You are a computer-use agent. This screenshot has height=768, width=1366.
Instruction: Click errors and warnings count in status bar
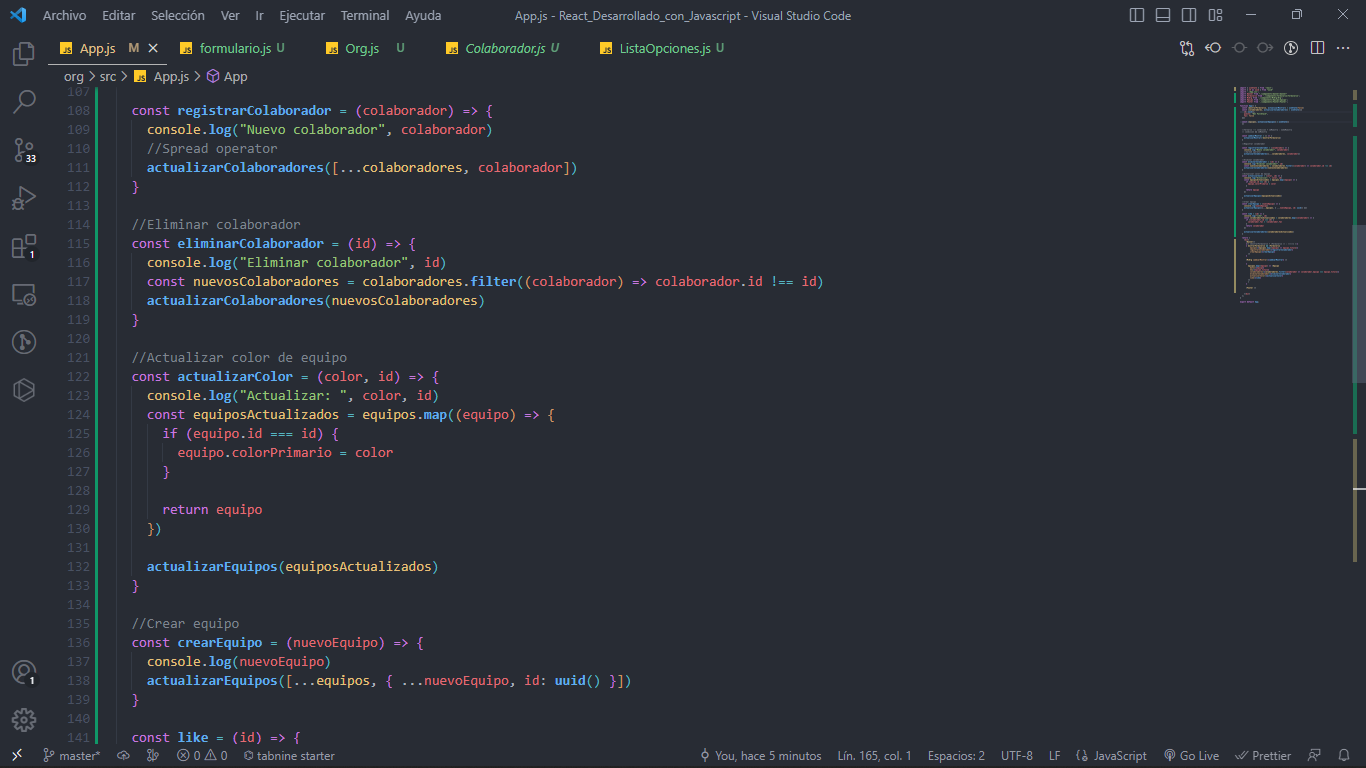[202, 756]
